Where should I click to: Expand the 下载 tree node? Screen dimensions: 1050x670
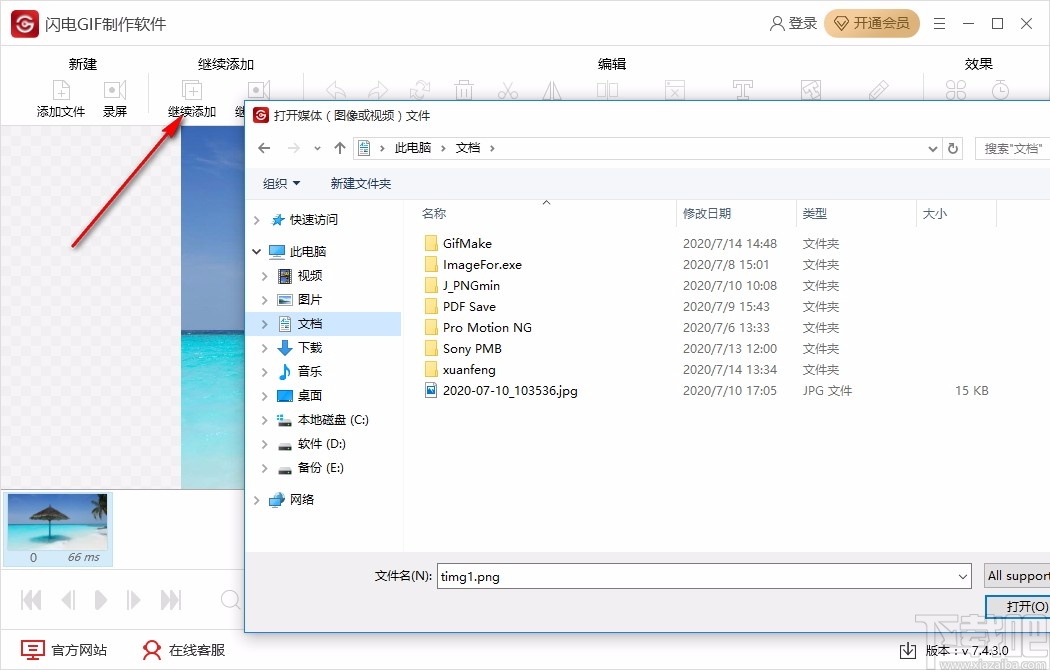click(265, 348)
